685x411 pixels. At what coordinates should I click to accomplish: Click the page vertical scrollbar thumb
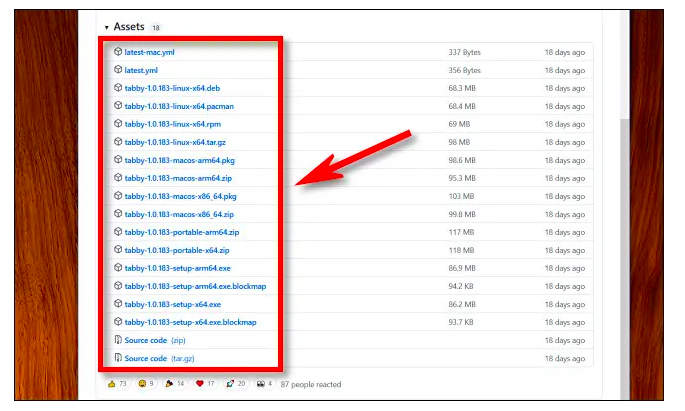tap(625, 258)
